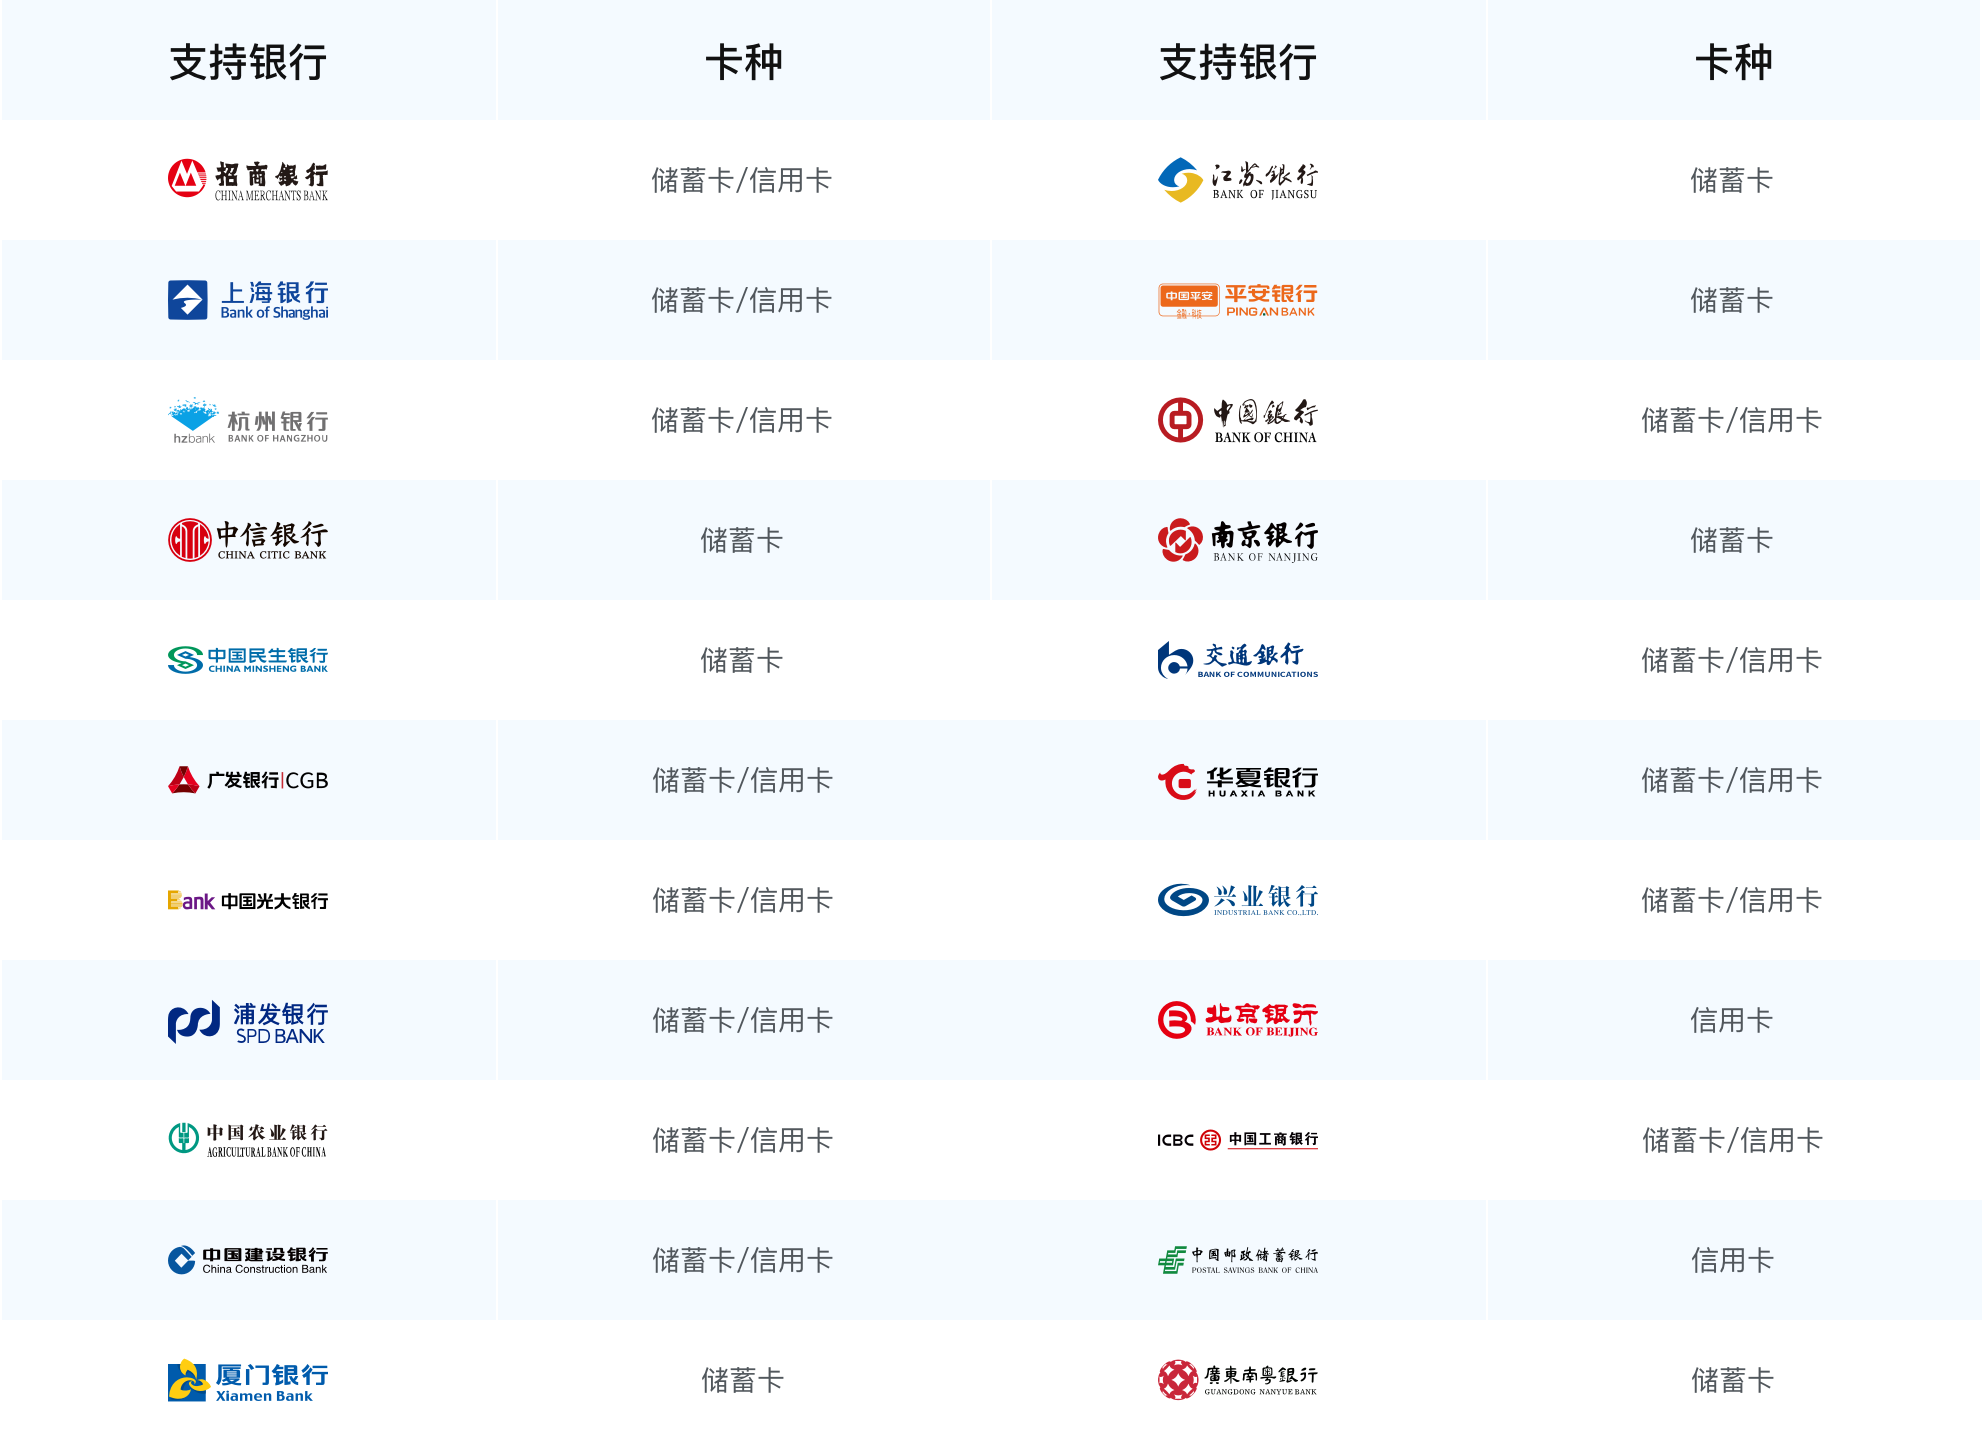This screenshot has width=1982, height=1440.
Task: Click the China Minsheng Bank logo
Action: coord(248,660)
